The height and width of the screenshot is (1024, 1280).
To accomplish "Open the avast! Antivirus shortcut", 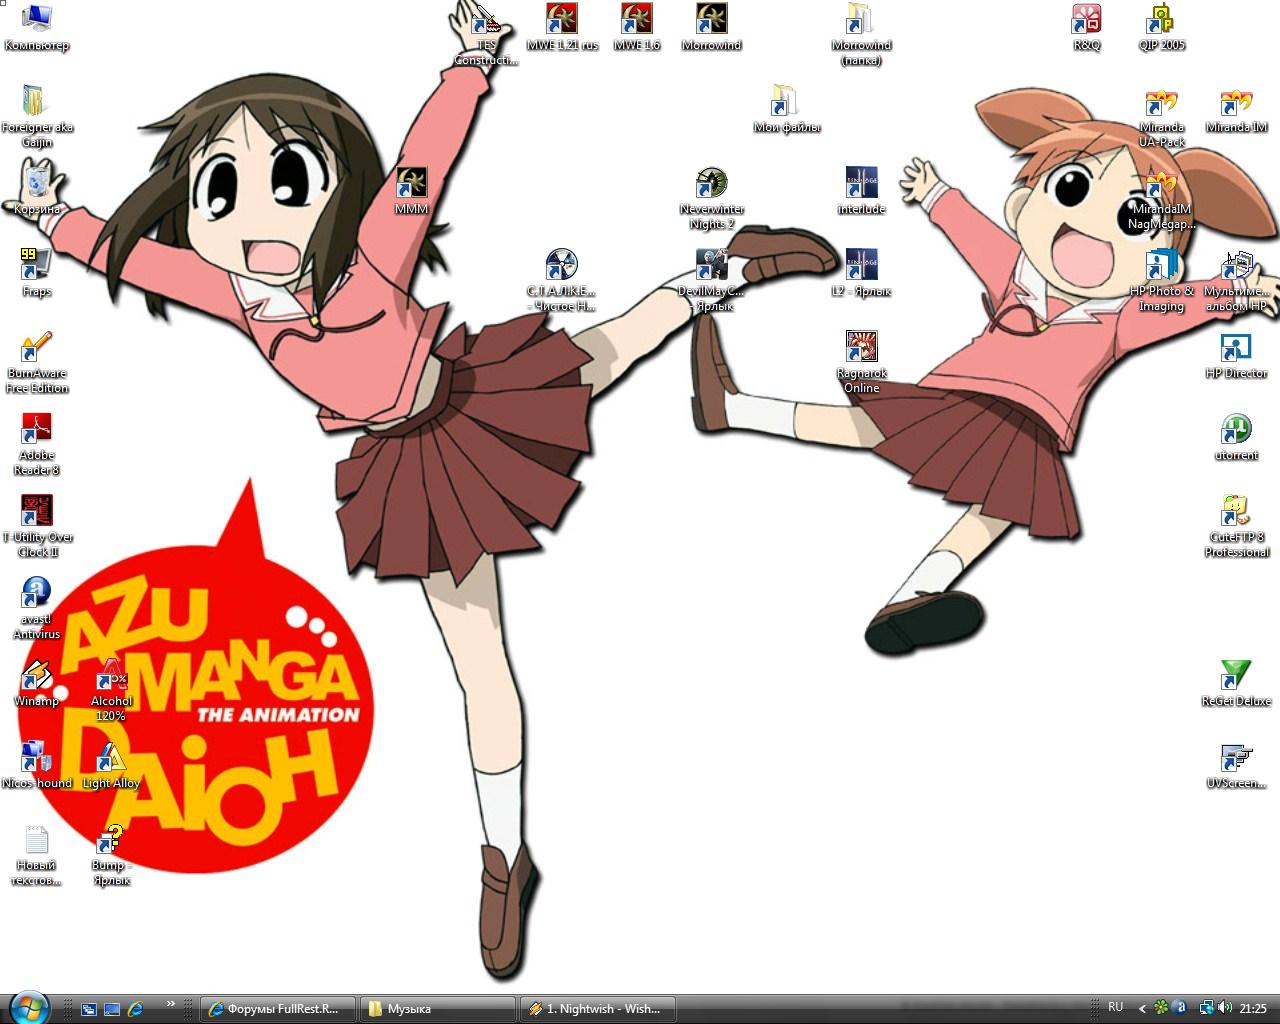I will click(x=36, y=608).
